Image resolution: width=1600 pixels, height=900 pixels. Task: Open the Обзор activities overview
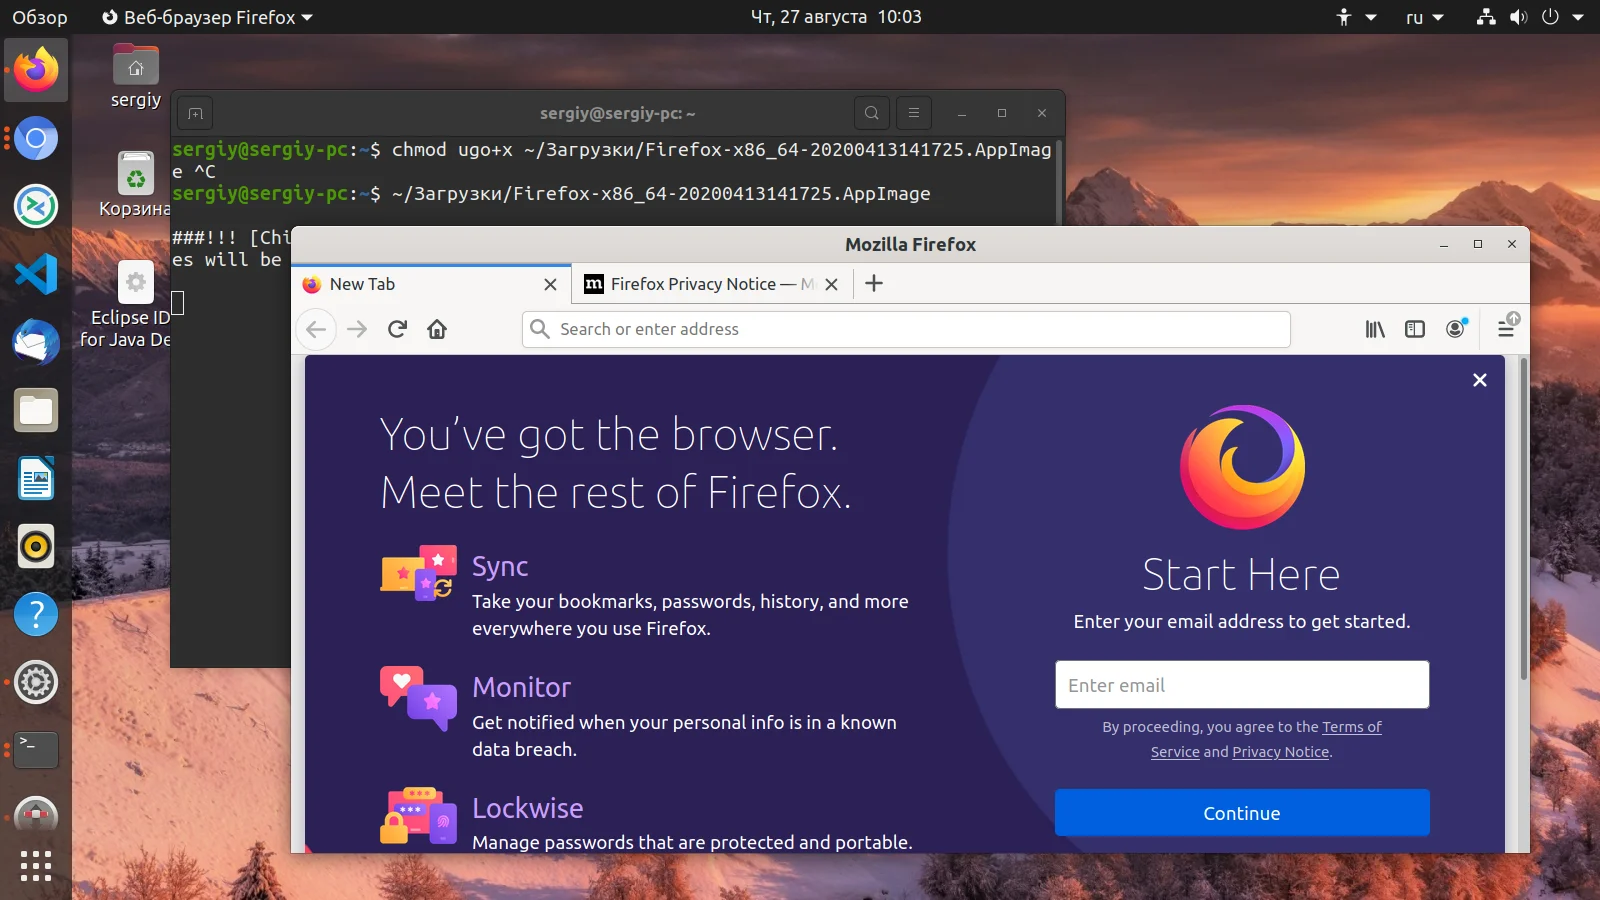tap(40, 17)
